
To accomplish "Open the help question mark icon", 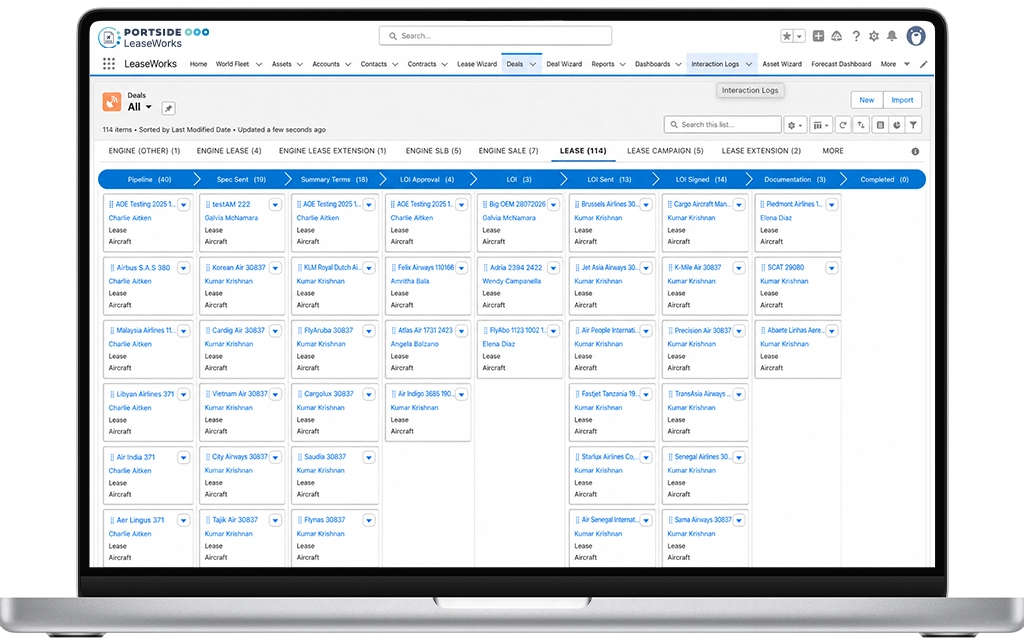I will click(x=856, y=36).
